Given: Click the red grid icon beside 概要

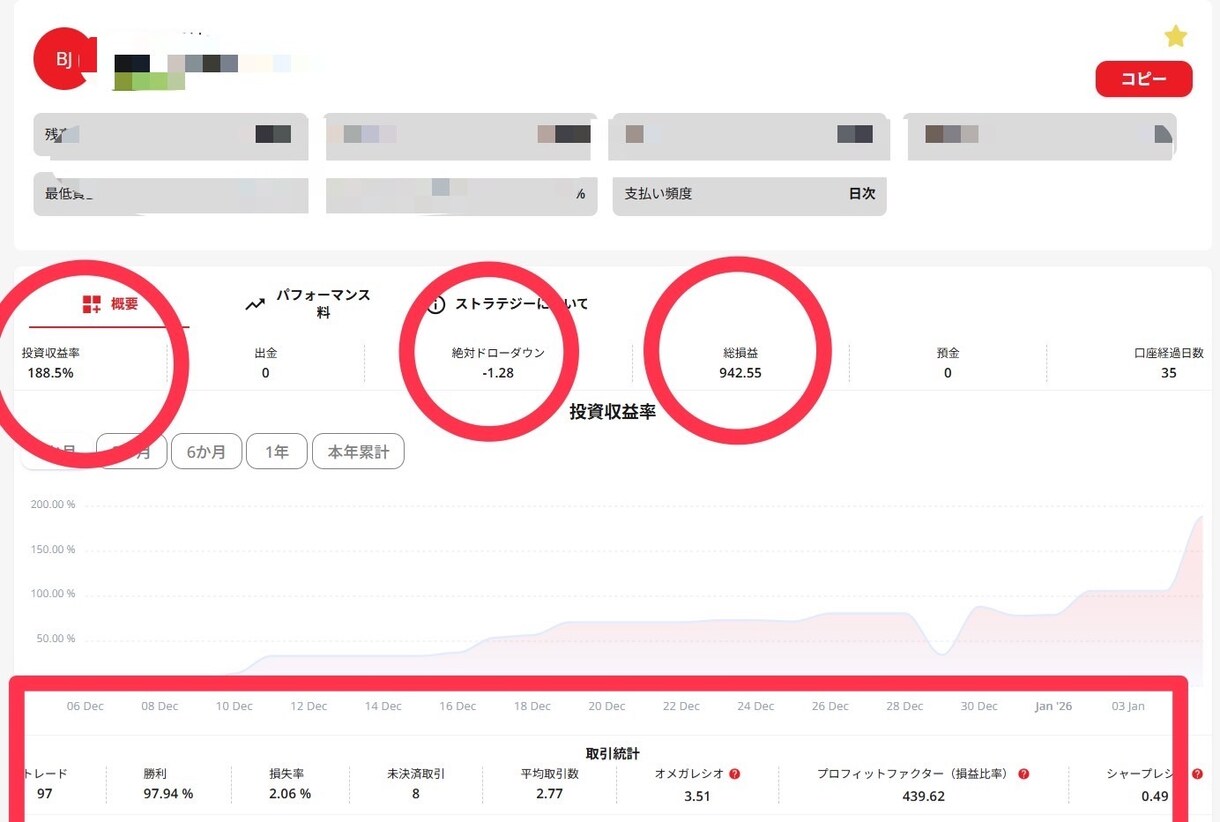Looking at the screenshot, I should tap(92, 304).
